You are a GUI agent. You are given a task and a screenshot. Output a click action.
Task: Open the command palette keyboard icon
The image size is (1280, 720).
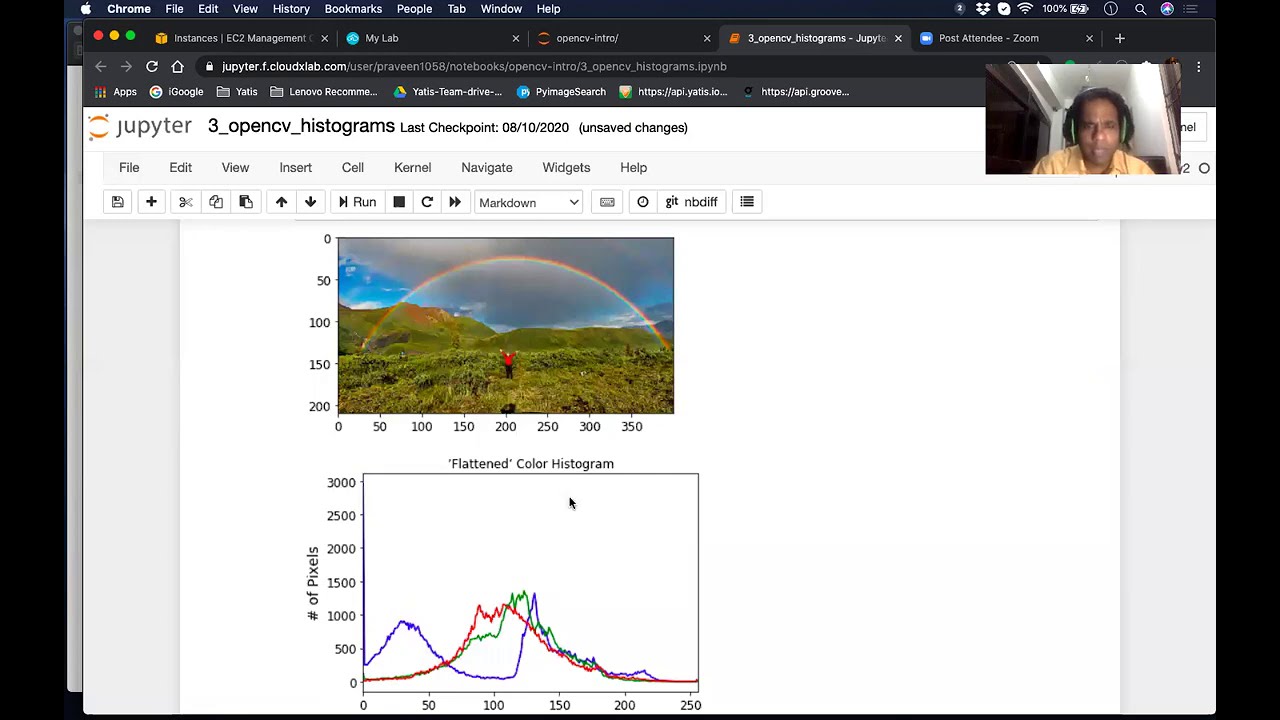click(607, 202)
